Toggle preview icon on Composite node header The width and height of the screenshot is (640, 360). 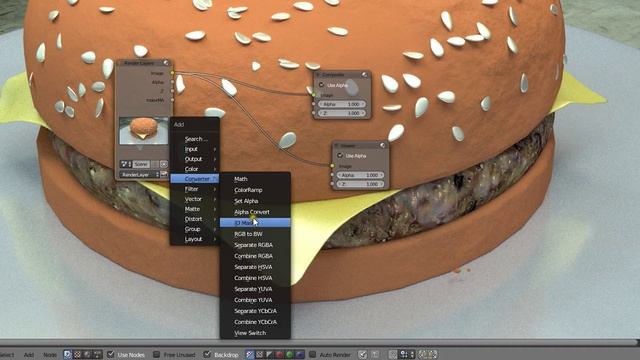[x=364, y=75]
